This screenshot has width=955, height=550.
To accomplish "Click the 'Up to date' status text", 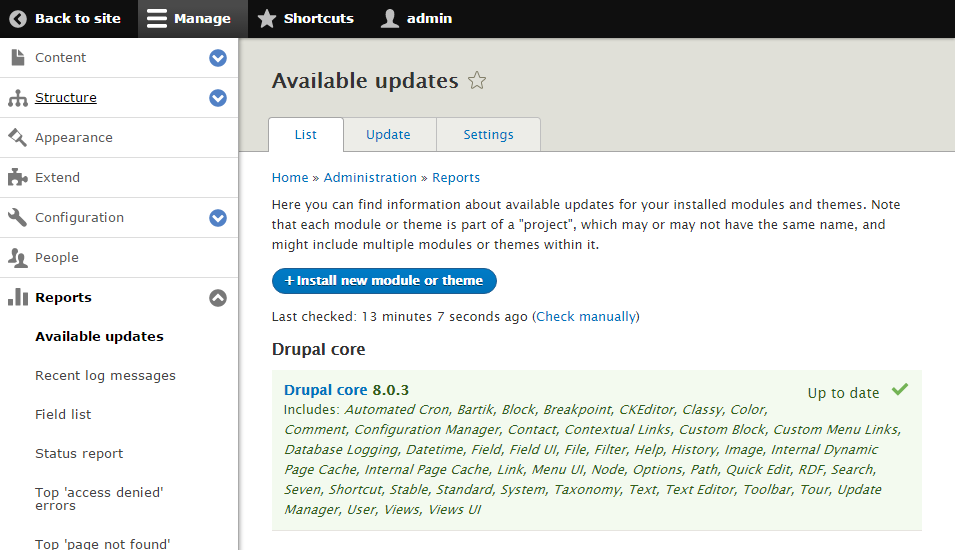I will pos(844,393).
